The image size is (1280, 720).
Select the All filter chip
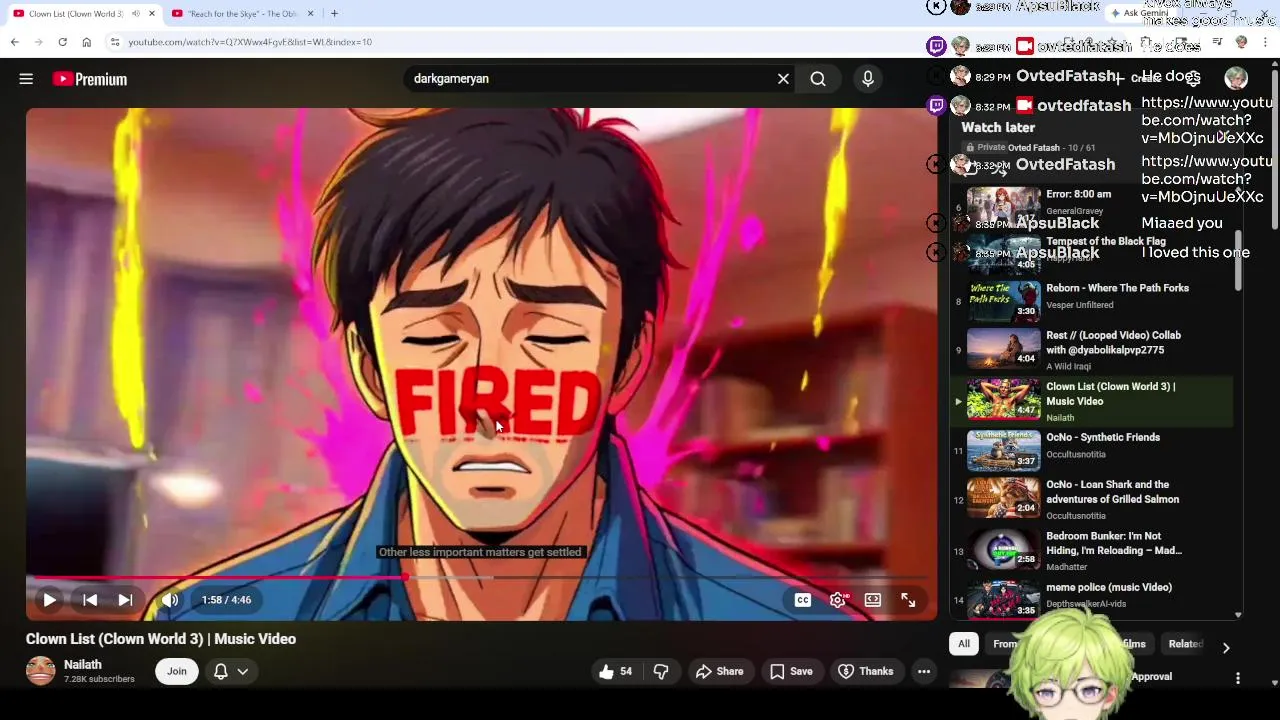(x=964, y=644)
